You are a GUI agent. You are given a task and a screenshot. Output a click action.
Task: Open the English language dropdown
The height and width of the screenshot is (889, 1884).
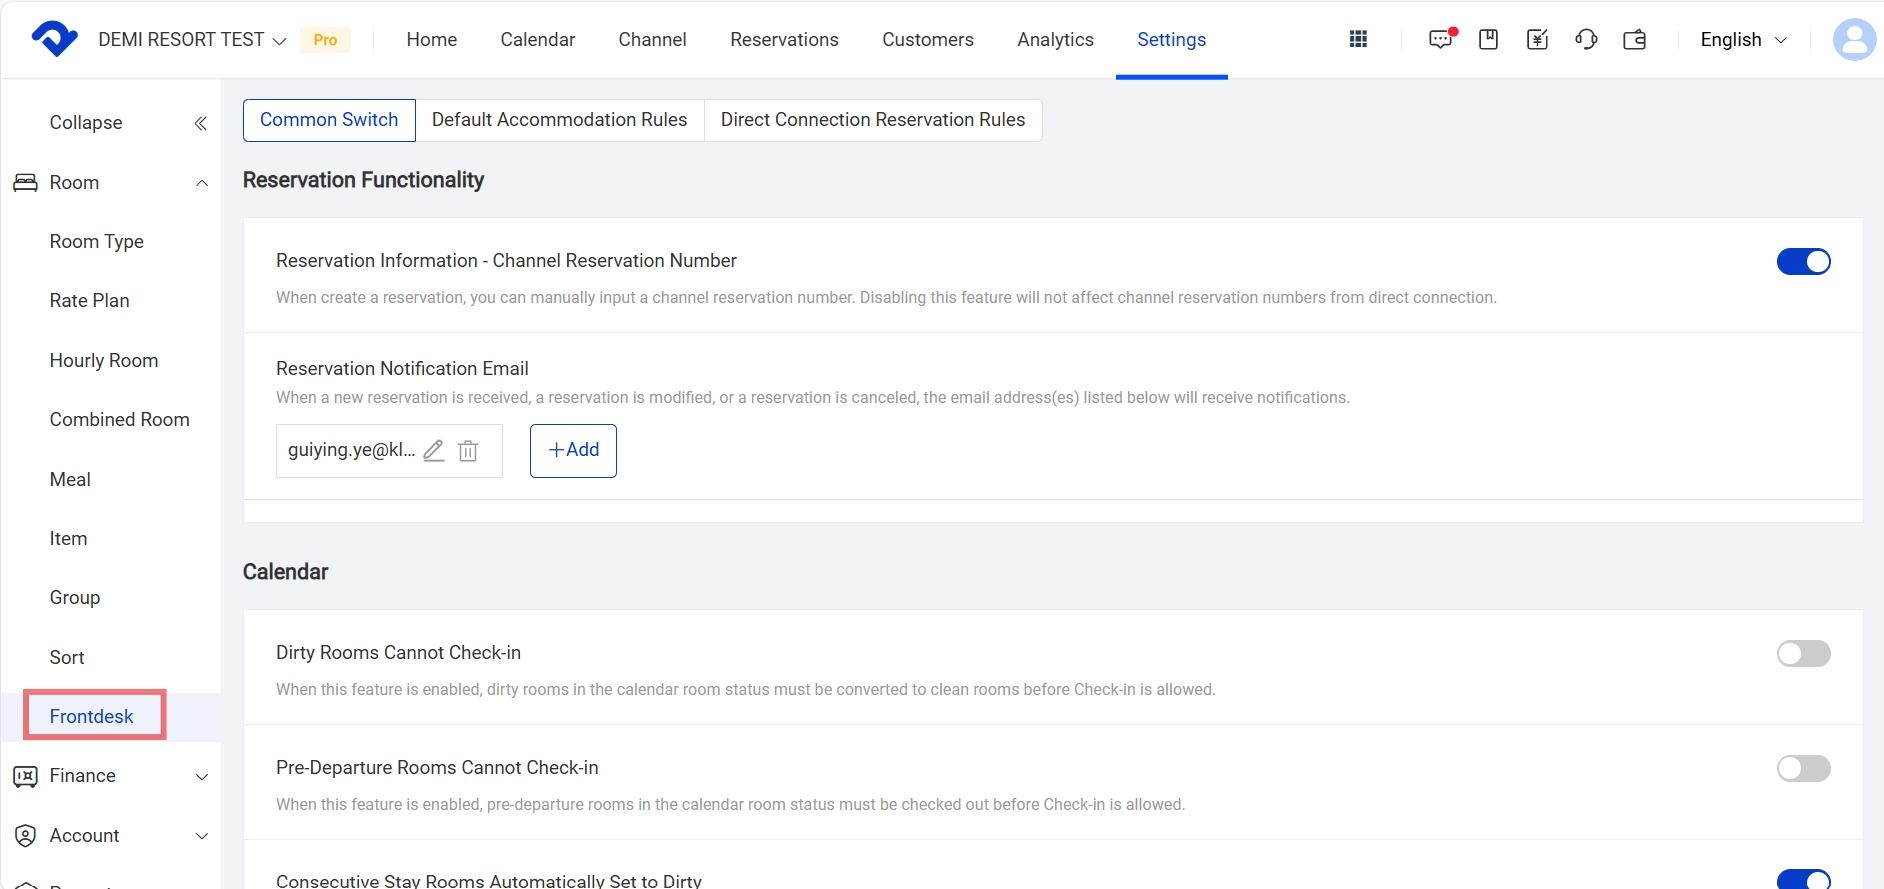1743,40
